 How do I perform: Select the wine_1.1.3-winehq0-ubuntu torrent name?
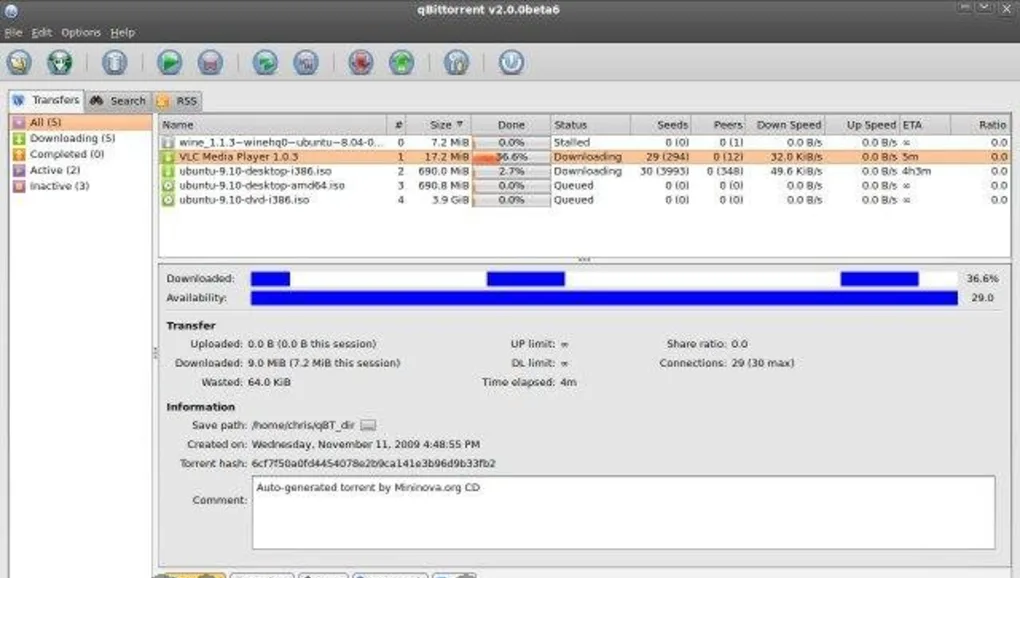281,143
